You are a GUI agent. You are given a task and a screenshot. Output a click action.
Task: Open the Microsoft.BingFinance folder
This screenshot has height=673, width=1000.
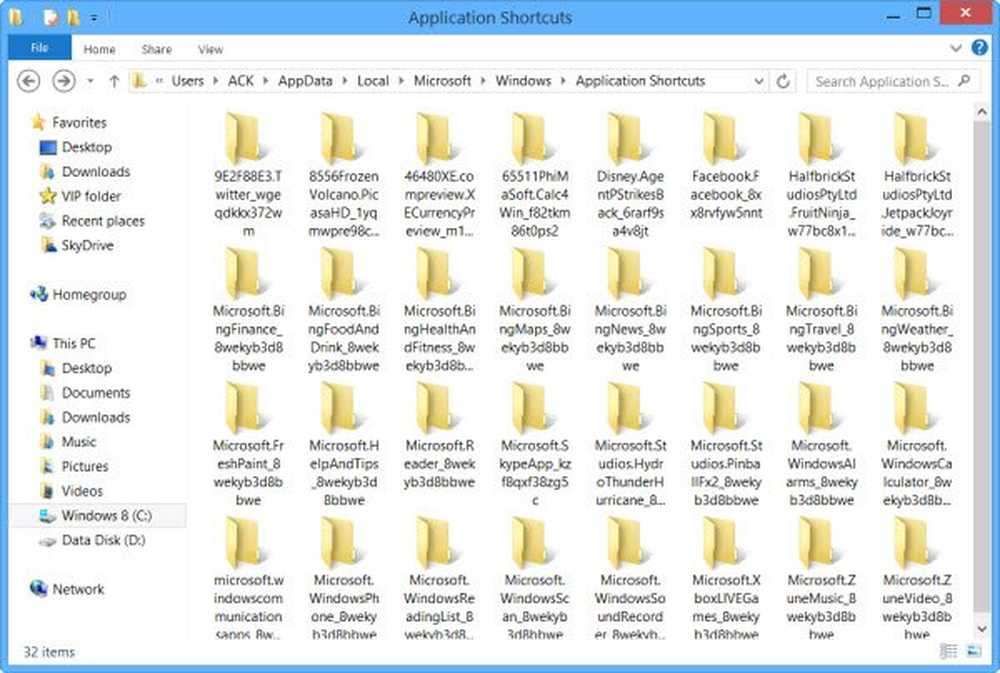click(x=248, y=310)
